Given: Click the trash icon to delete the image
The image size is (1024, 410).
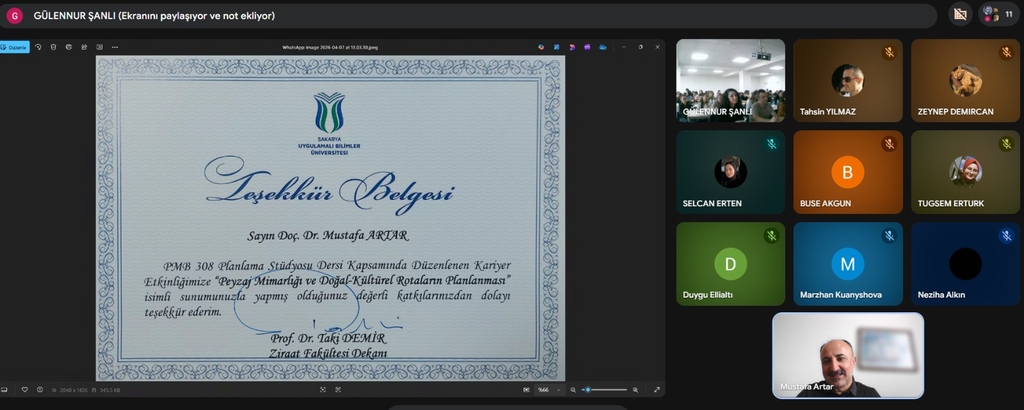Looking at the screenshot, I should tap(53, 46).
